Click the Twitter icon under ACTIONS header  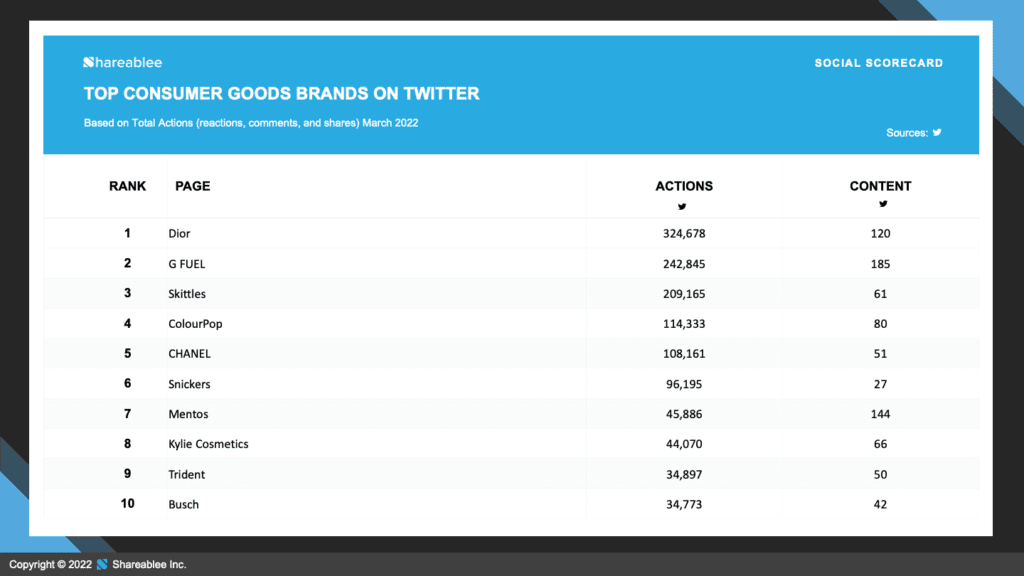pos(682,206)
